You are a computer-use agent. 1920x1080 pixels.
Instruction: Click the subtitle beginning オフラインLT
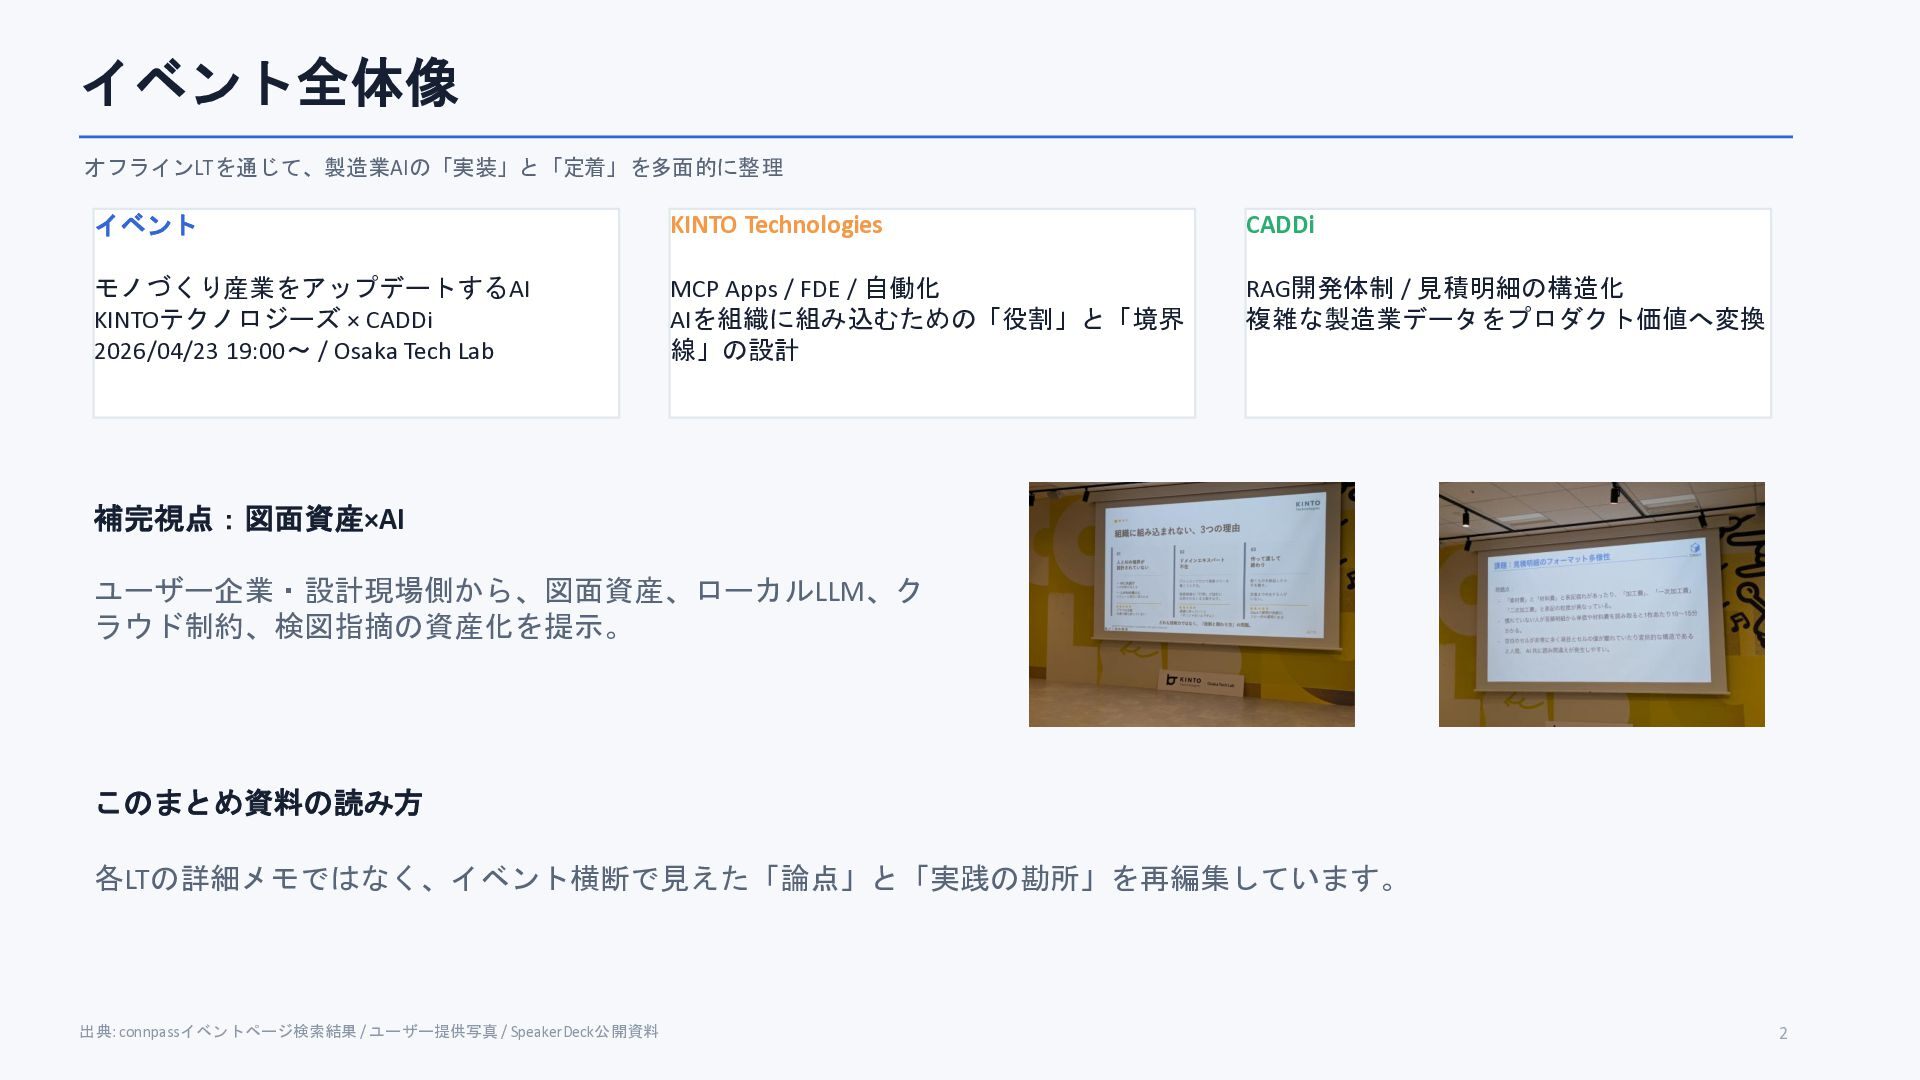(432, 167)
